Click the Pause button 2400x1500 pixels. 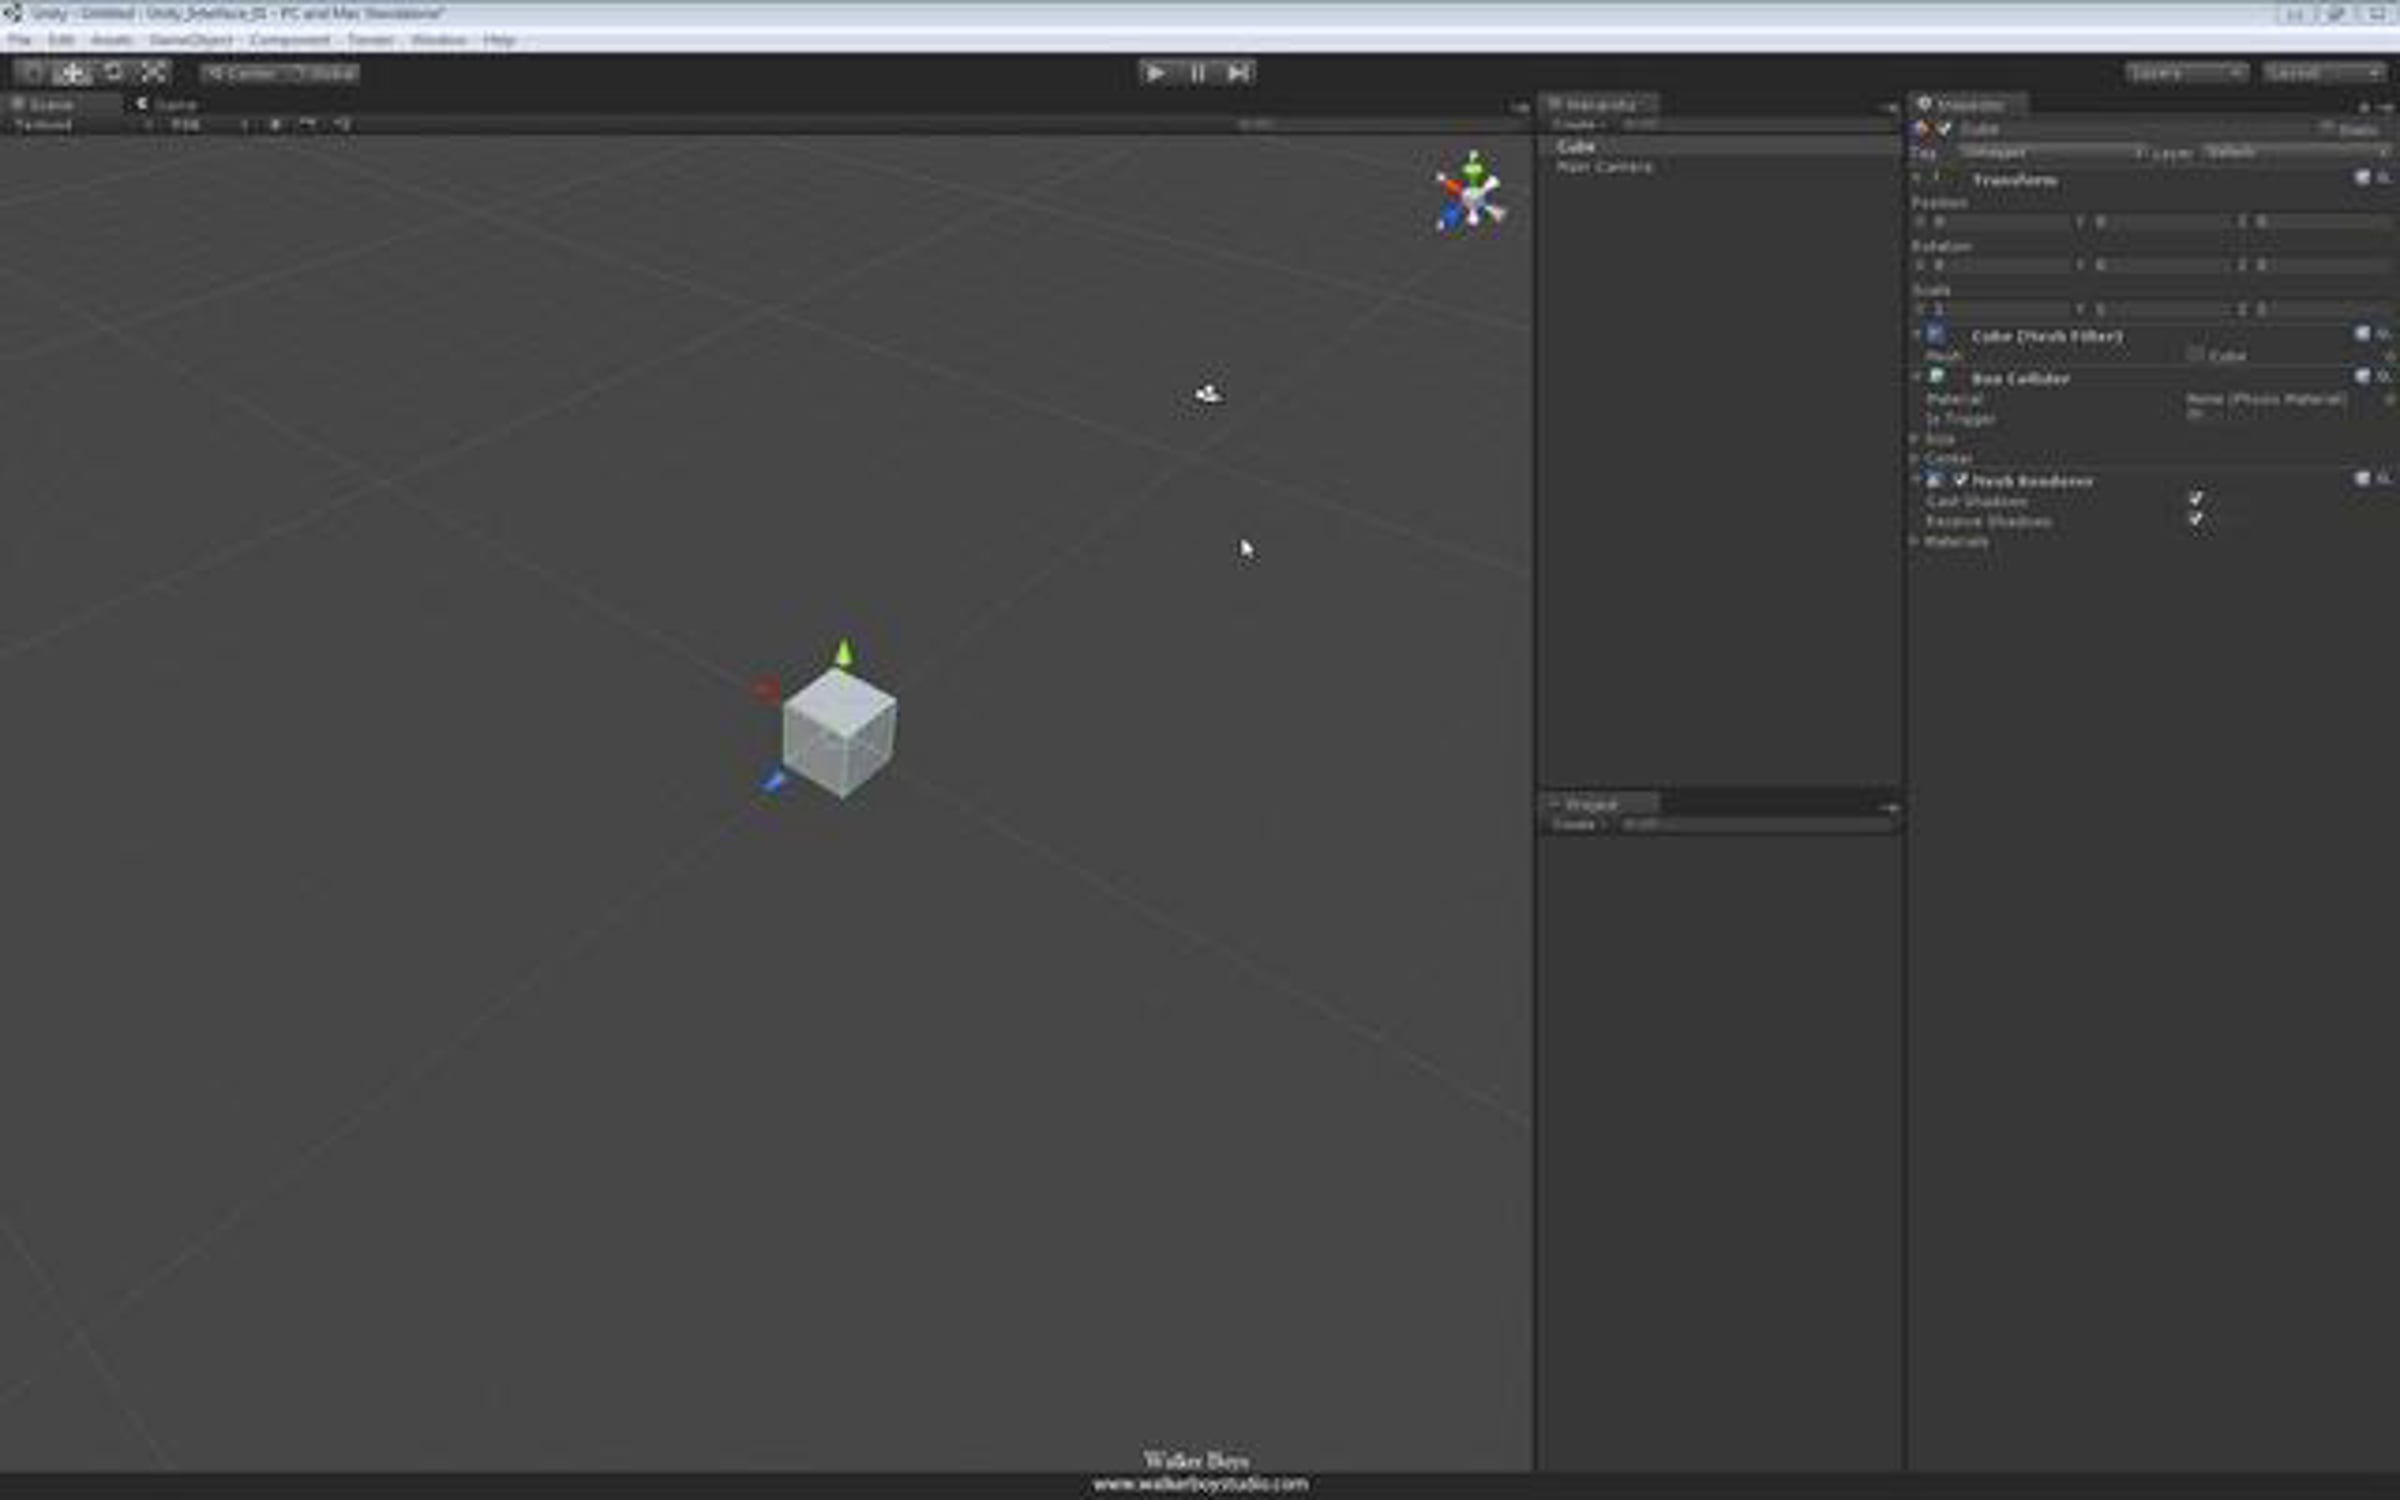(1197, 72)
